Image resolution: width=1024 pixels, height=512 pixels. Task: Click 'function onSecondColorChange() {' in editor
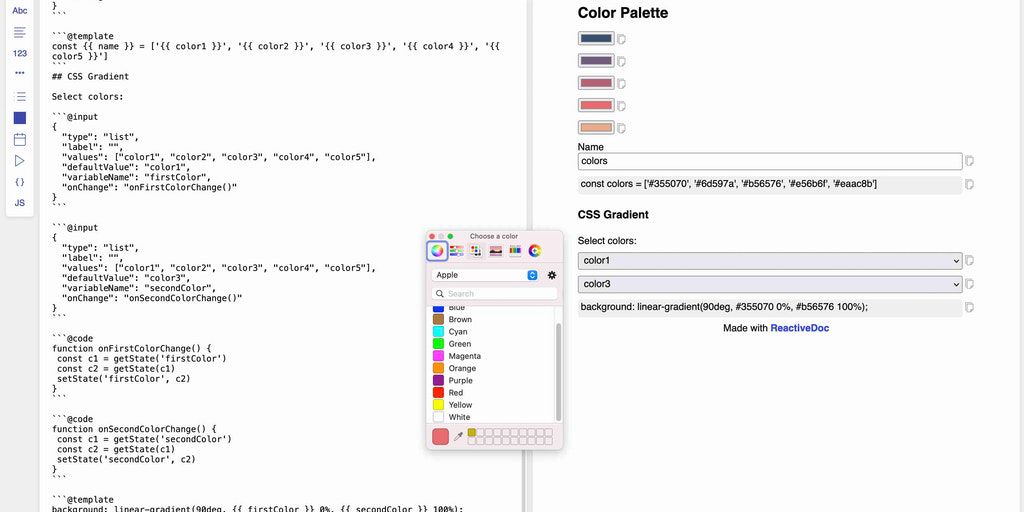pos(134,429)
